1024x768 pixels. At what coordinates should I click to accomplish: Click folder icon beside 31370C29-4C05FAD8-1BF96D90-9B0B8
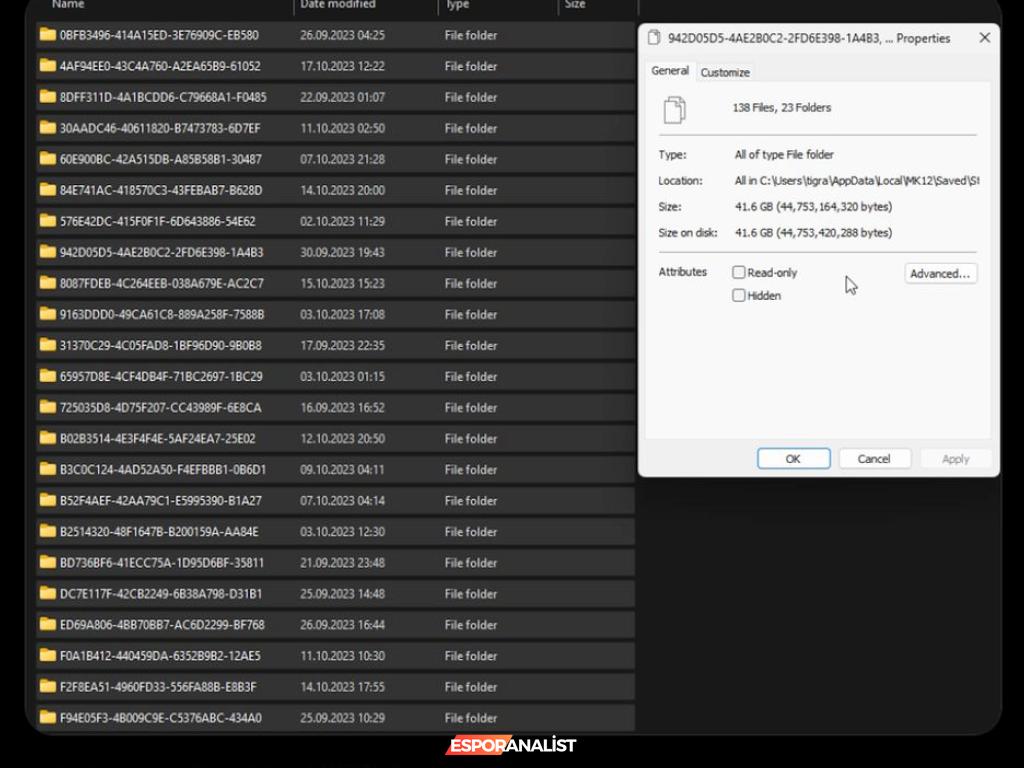coord(47,345)
